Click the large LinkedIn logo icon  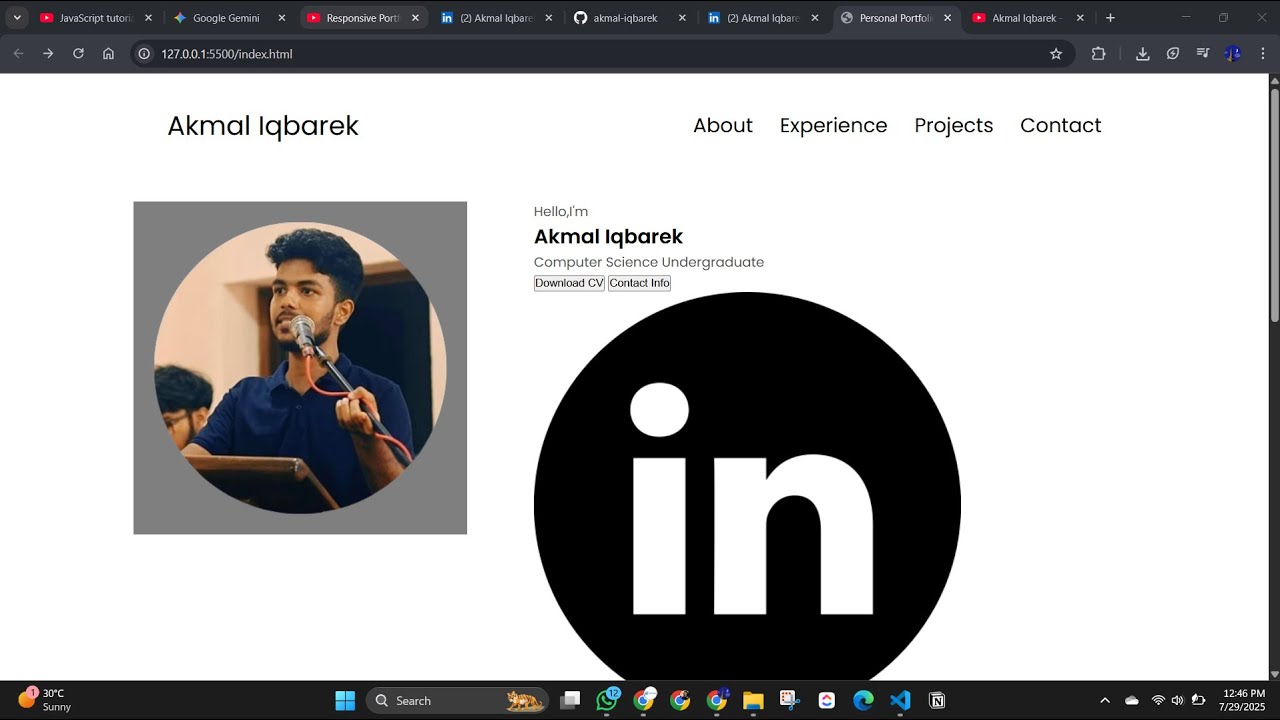coord(747,486)
